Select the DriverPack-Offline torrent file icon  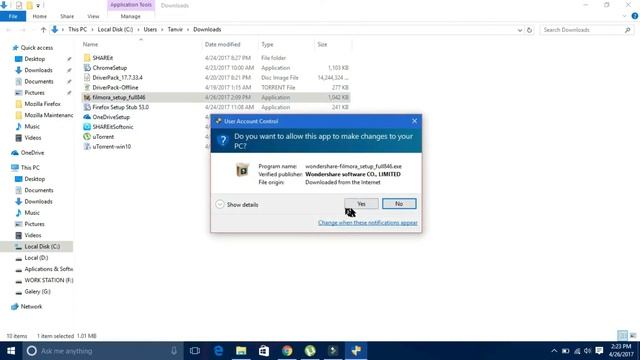(x=87, y=87)
